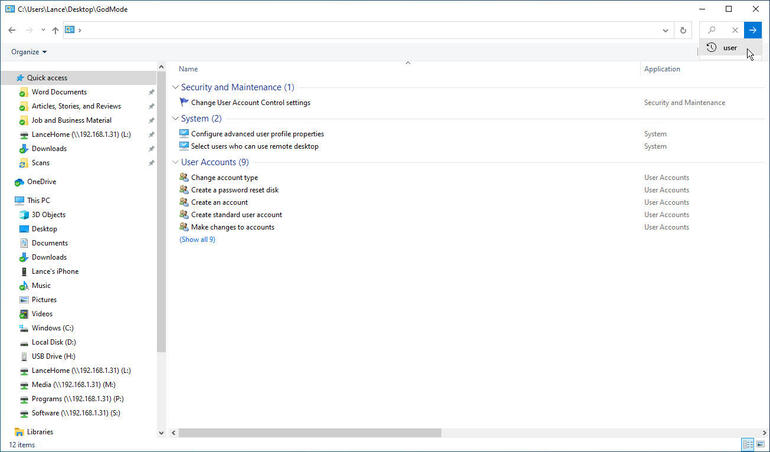
Task: Click the Up one level arrow
Action: (55, 30)
